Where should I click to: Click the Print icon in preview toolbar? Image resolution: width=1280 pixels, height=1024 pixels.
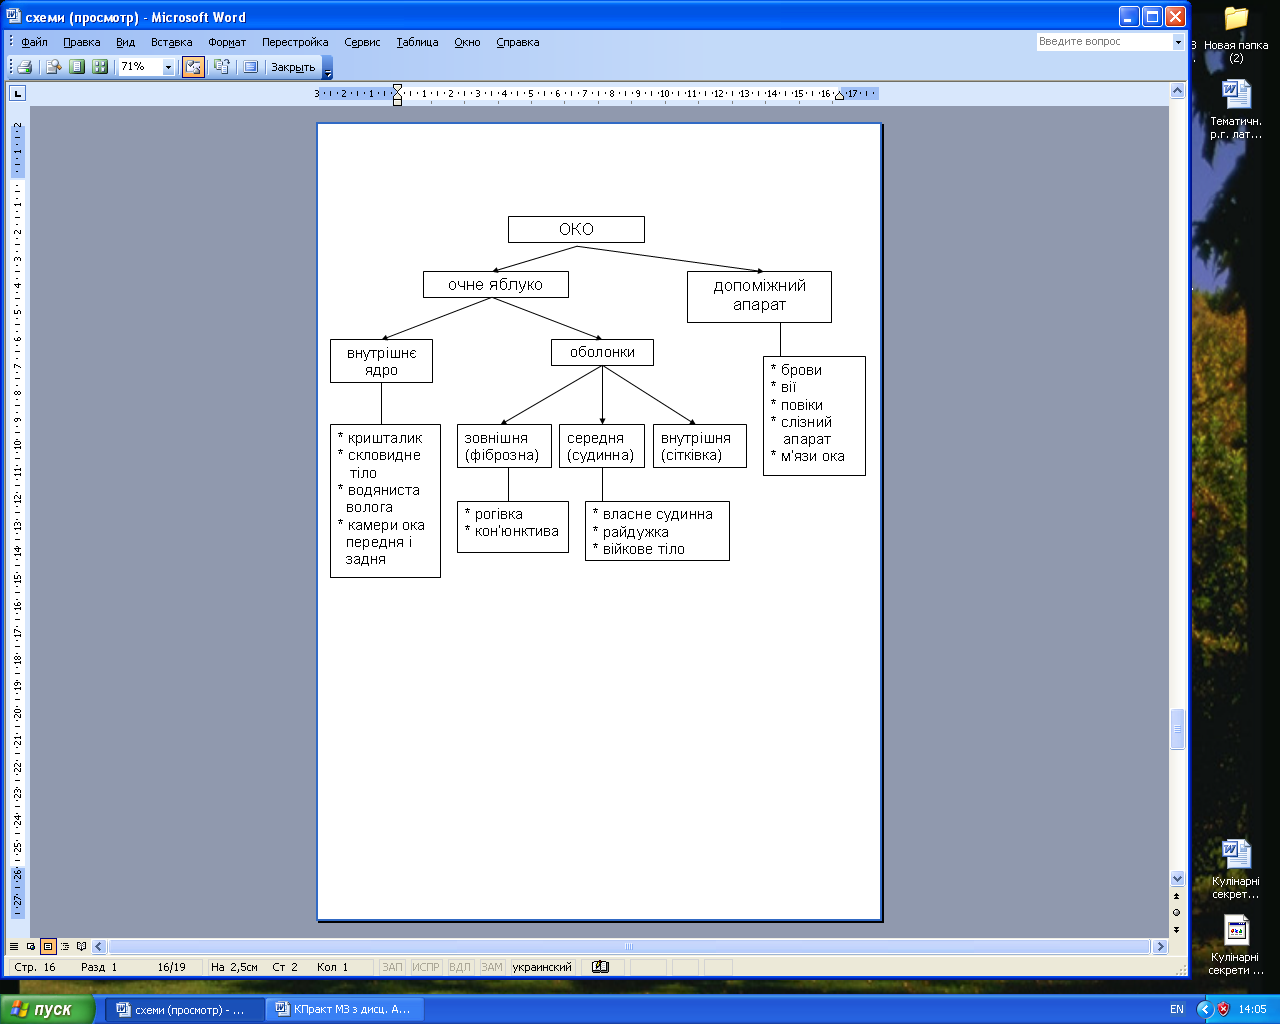click(25, 67)
